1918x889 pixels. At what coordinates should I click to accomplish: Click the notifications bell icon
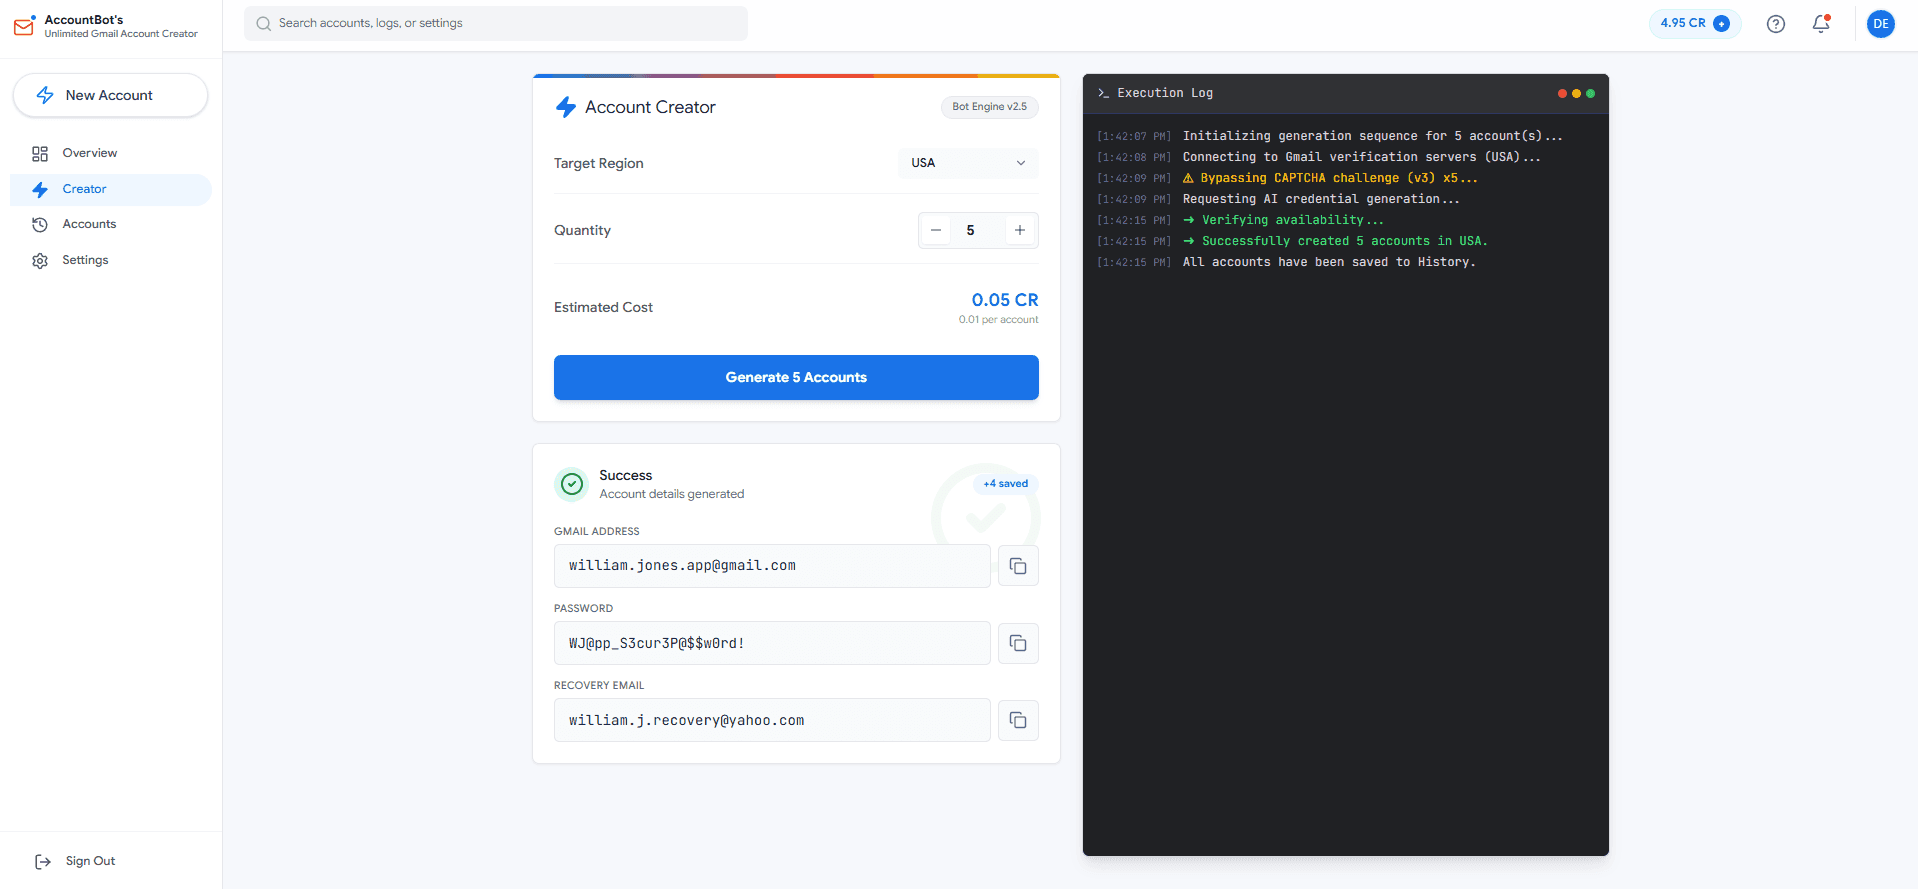(1821, 24)
